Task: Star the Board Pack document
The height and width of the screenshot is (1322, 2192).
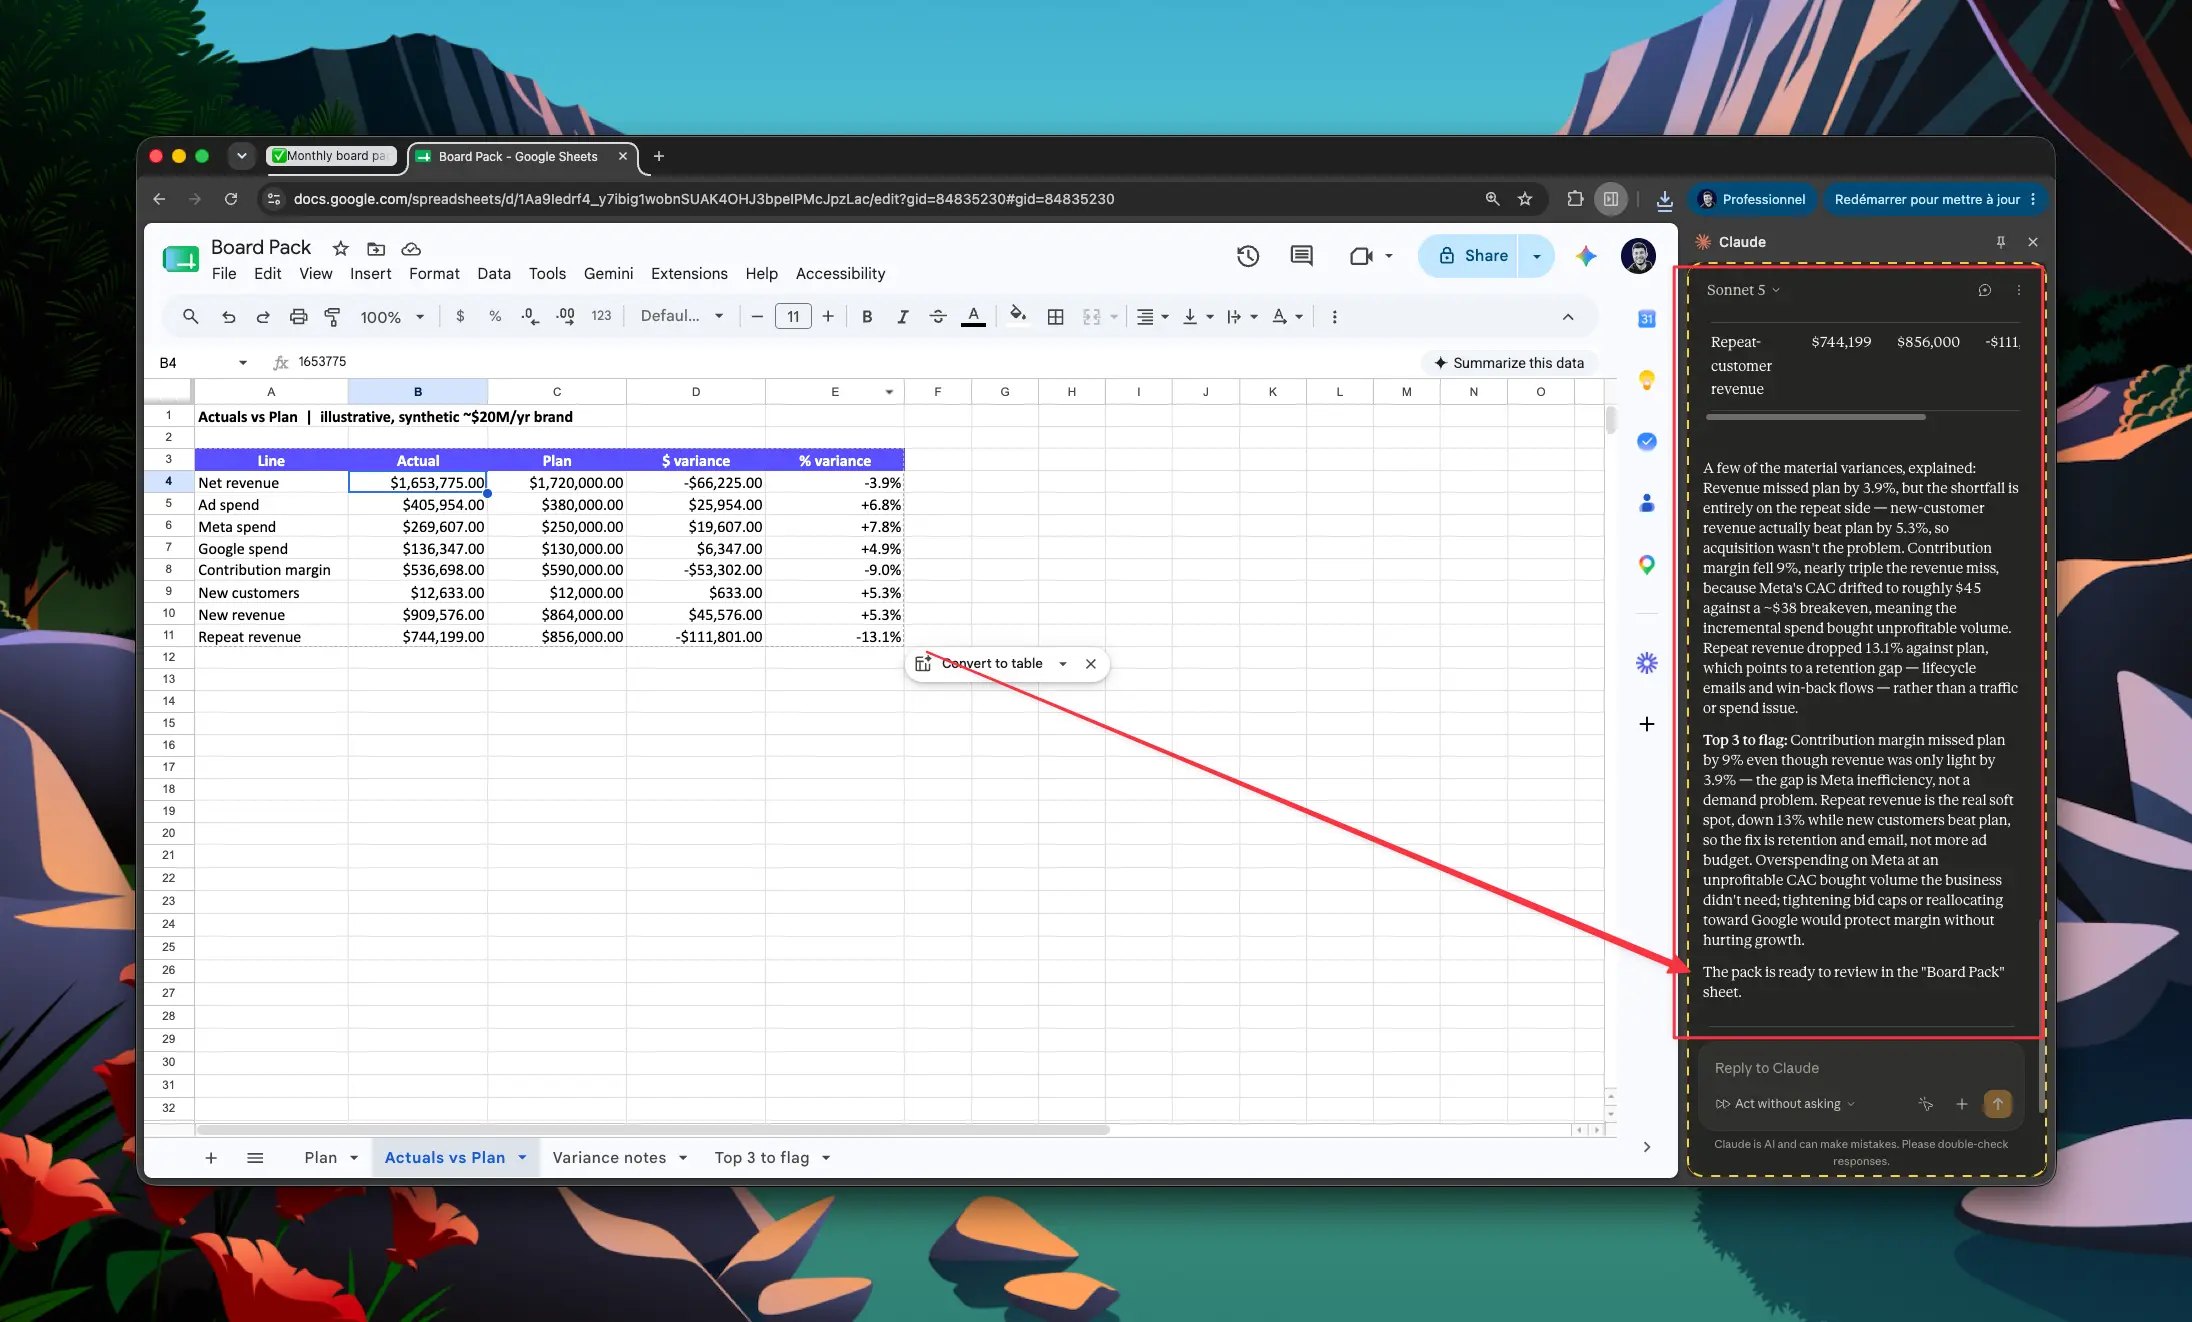Action: [341, 248]
